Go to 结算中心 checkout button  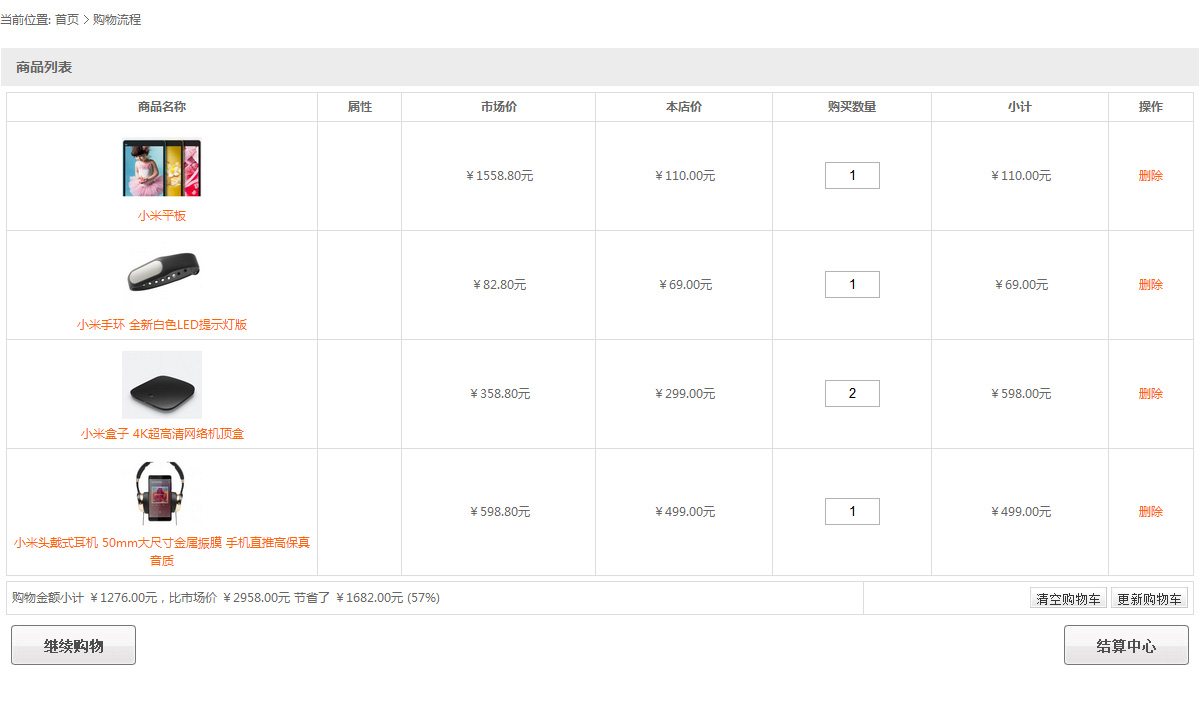[x=1126, y=645]
